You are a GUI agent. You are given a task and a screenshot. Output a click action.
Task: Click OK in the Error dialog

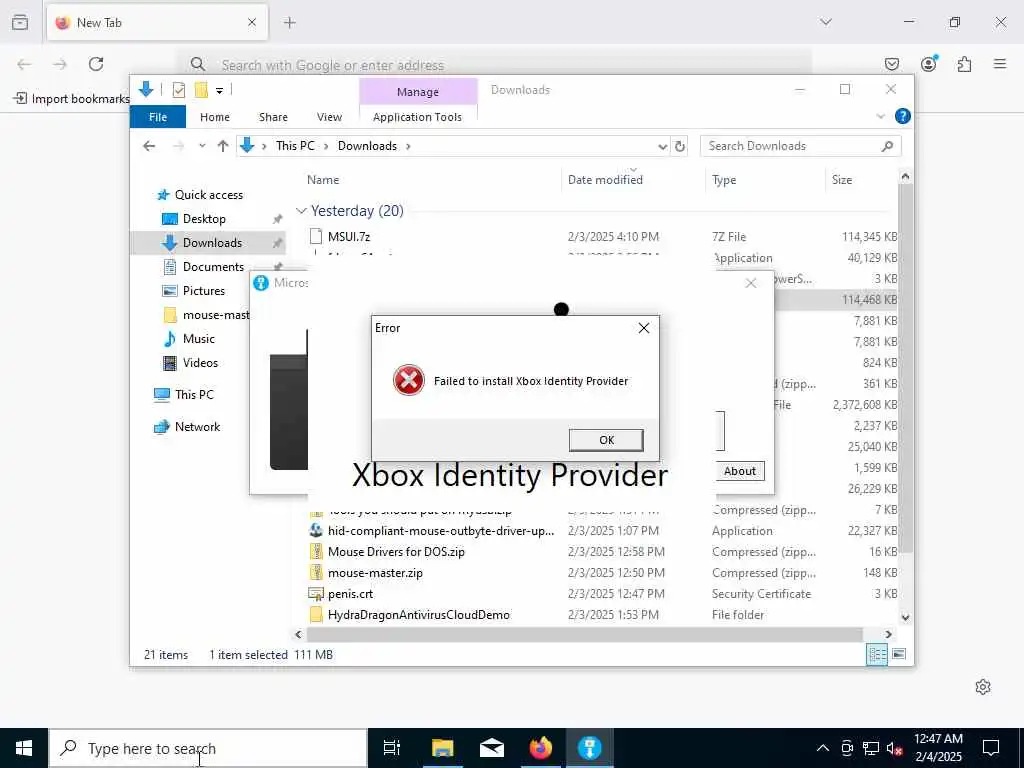coord(606,440)
